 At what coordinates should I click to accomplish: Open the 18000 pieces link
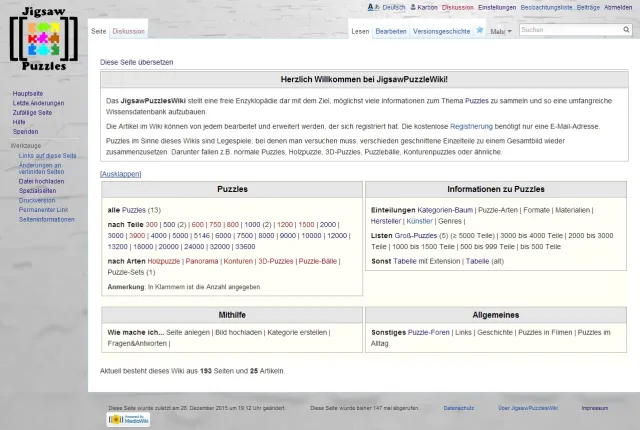(x=143, y=247)
